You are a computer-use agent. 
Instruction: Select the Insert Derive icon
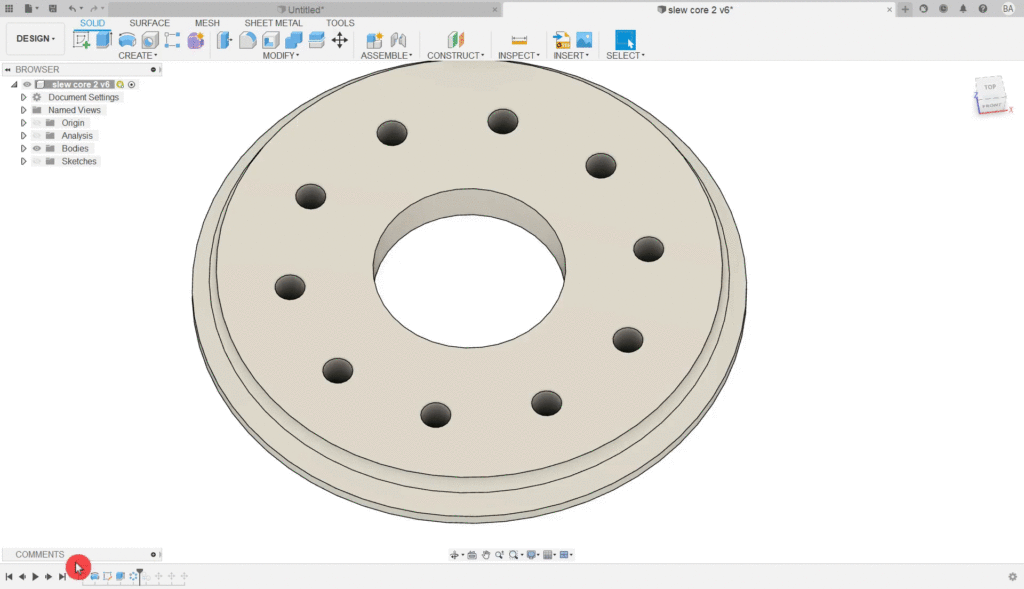click(562, 40)
